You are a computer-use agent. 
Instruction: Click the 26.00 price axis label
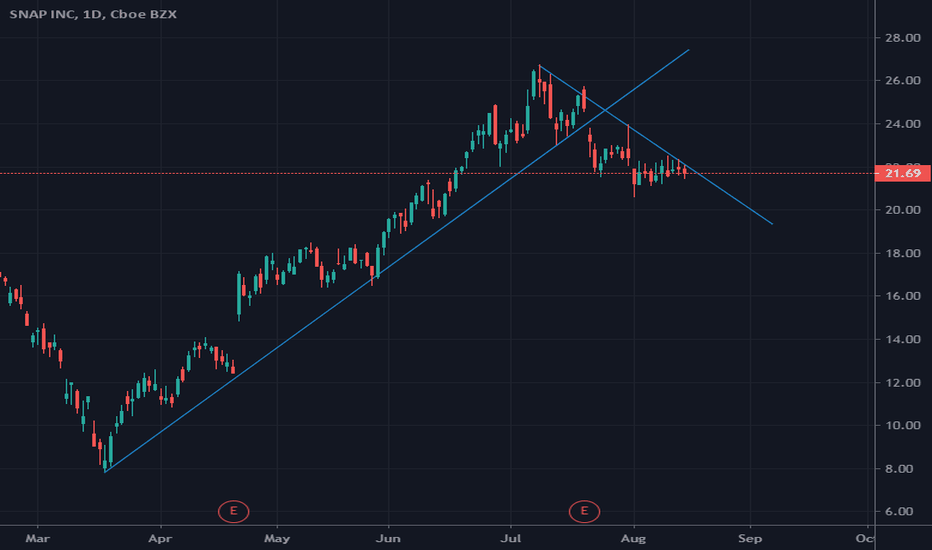(902, 81)
